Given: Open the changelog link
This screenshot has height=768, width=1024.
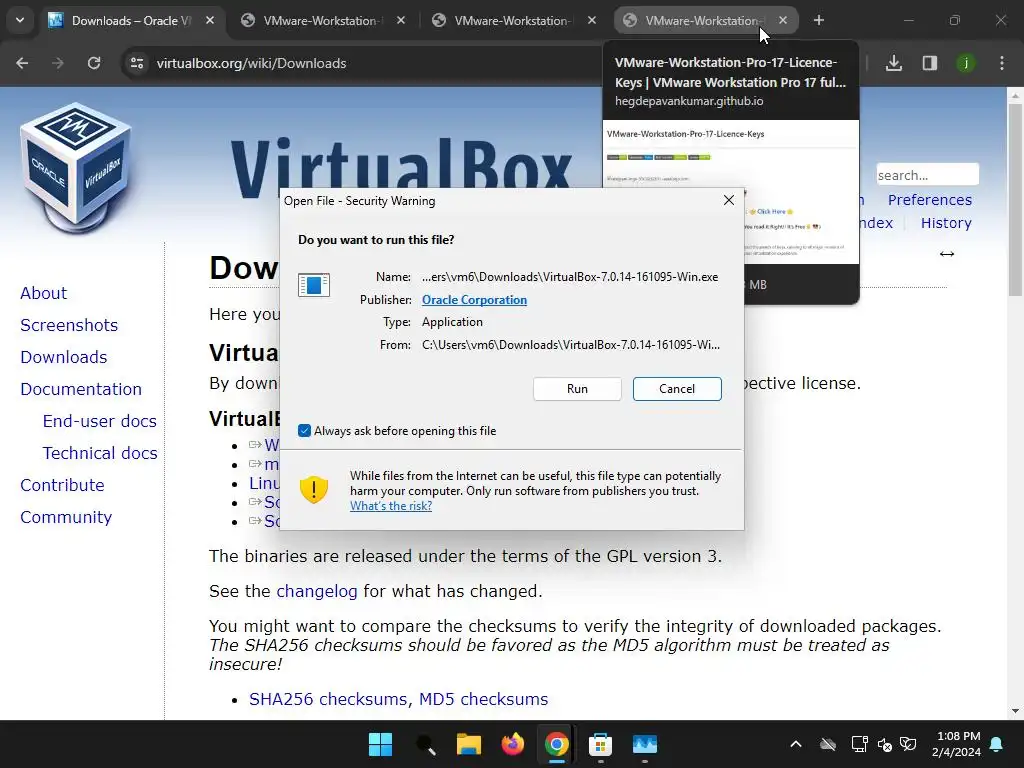Looking at the screenshot, I should coord(317,592).
